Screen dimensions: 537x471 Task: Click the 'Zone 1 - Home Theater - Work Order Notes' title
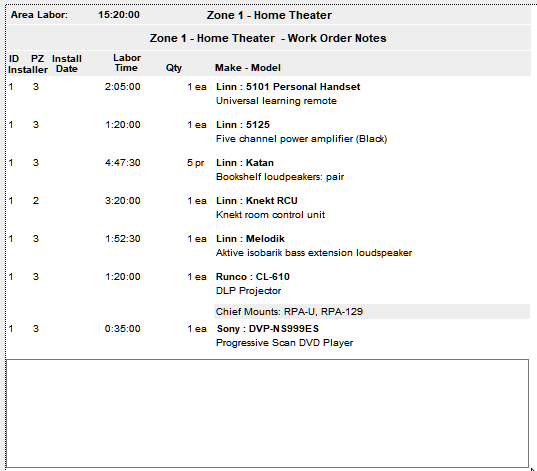pos(268,38)
